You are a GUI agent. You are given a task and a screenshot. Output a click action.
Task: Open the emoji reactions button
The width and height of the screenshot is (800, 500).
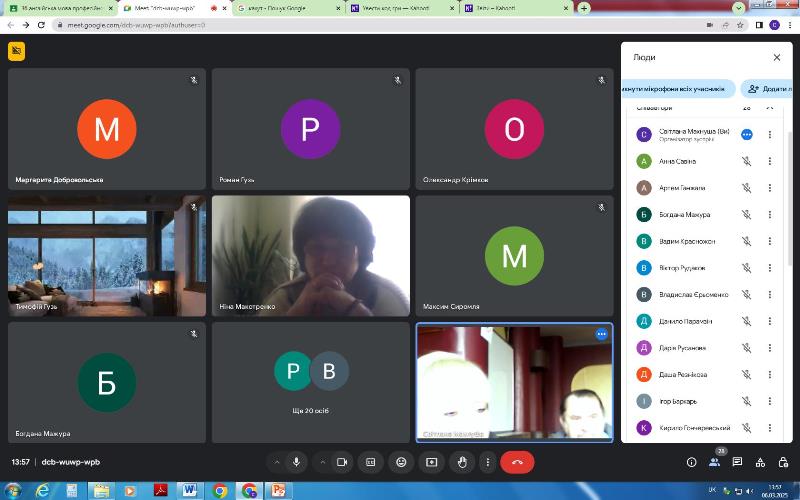click(401, 462)
